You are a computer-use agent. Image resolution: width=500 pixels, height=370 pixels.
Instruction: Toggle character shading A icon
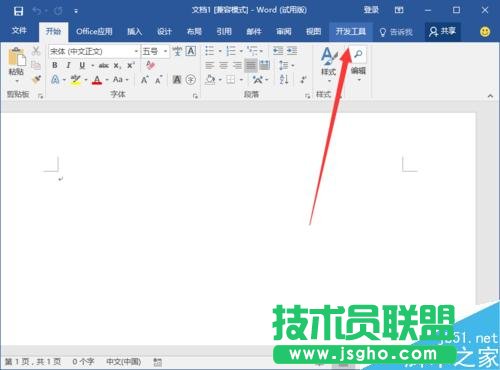point(177,80)
